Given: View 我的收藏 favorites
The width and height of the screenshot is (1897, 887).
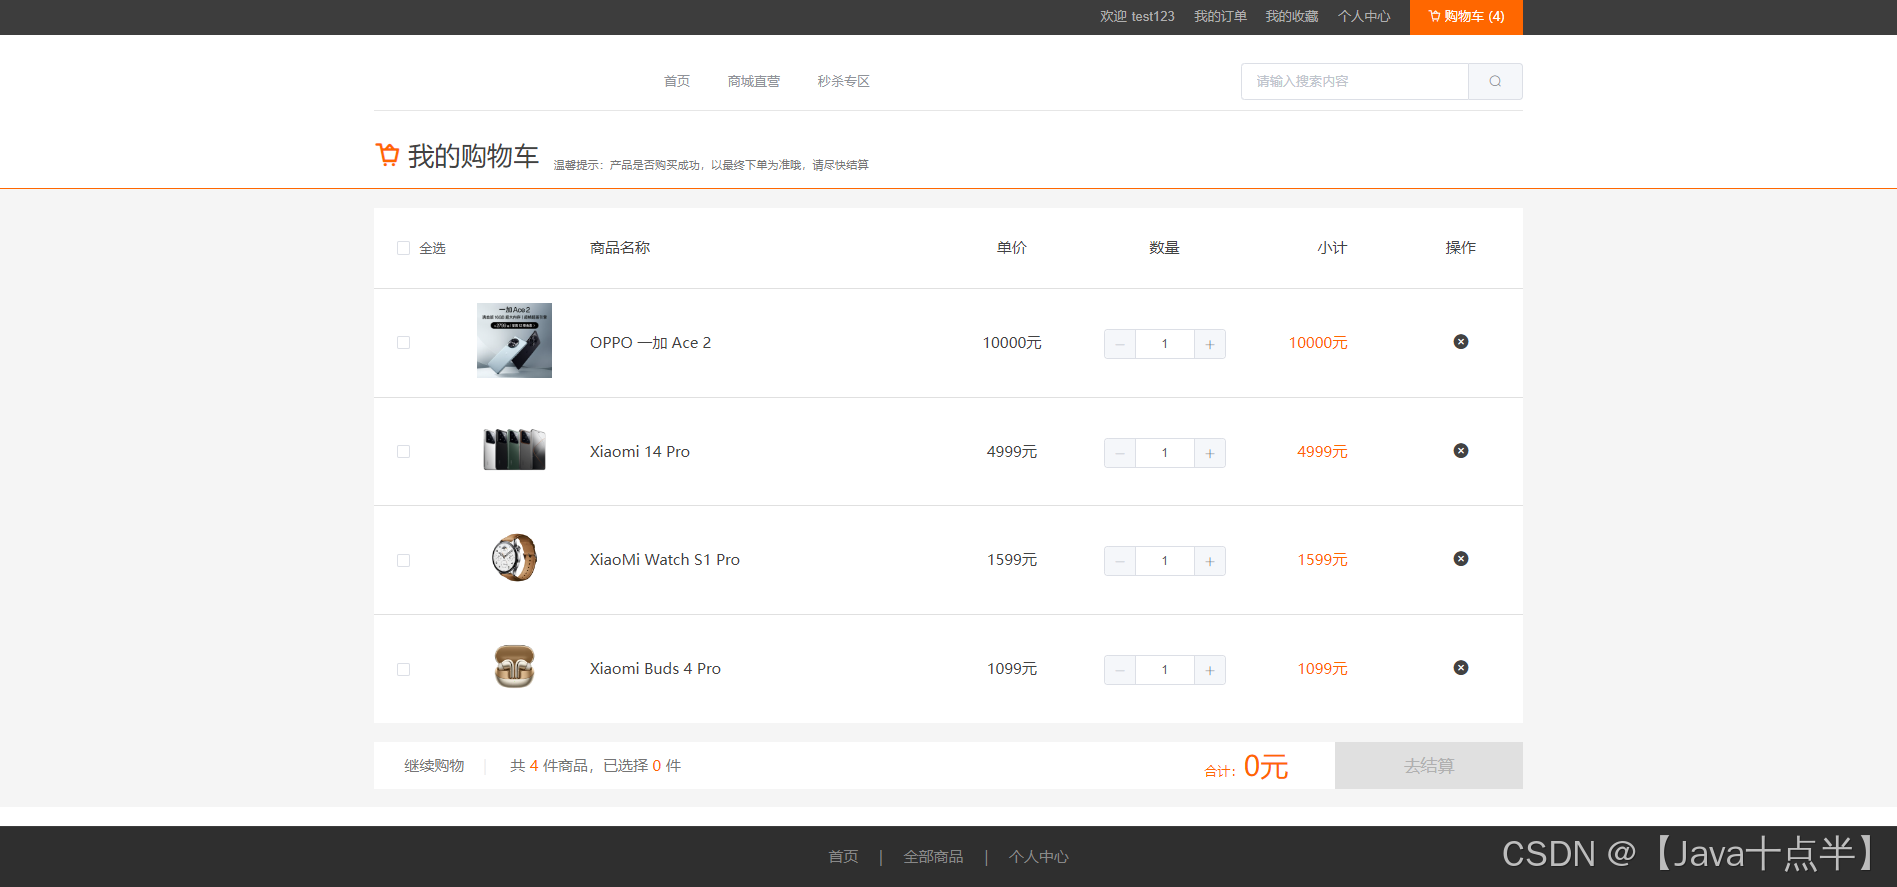Looking at the screenshot, I should coord(1292,16).
